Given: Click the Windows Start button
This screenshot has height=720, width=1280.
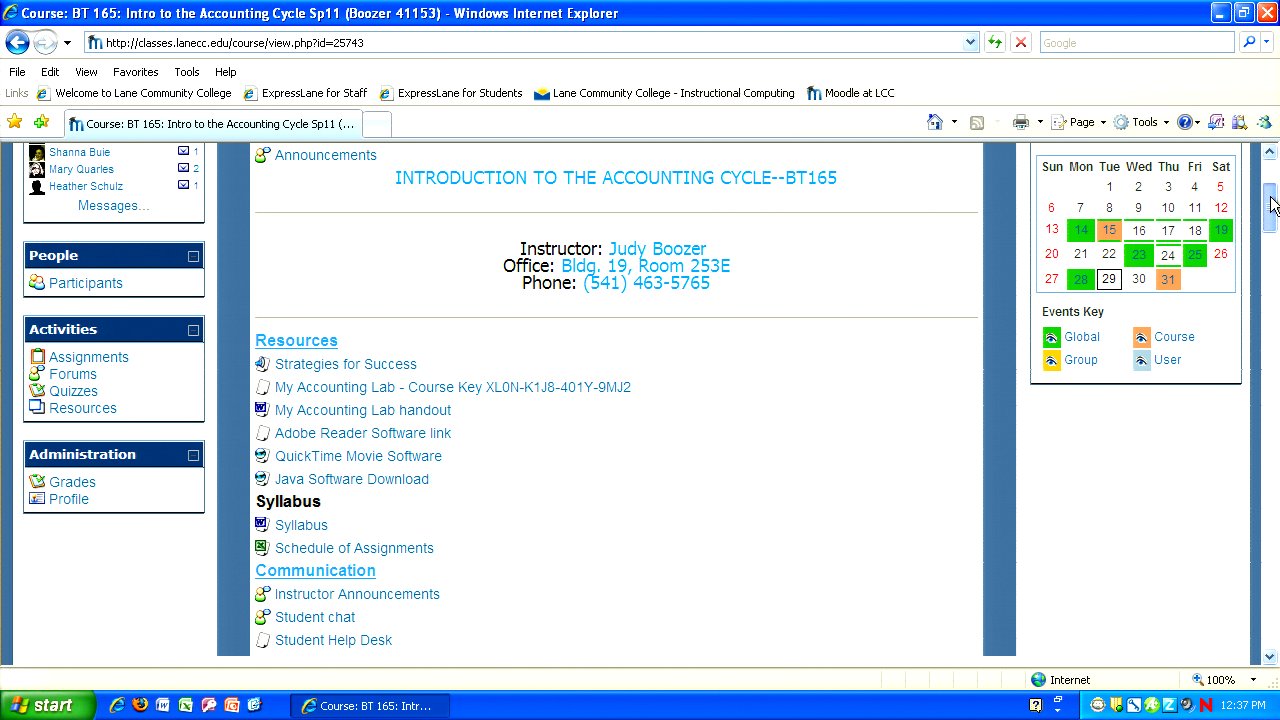Looking at the screenshot, I should 47,705.
